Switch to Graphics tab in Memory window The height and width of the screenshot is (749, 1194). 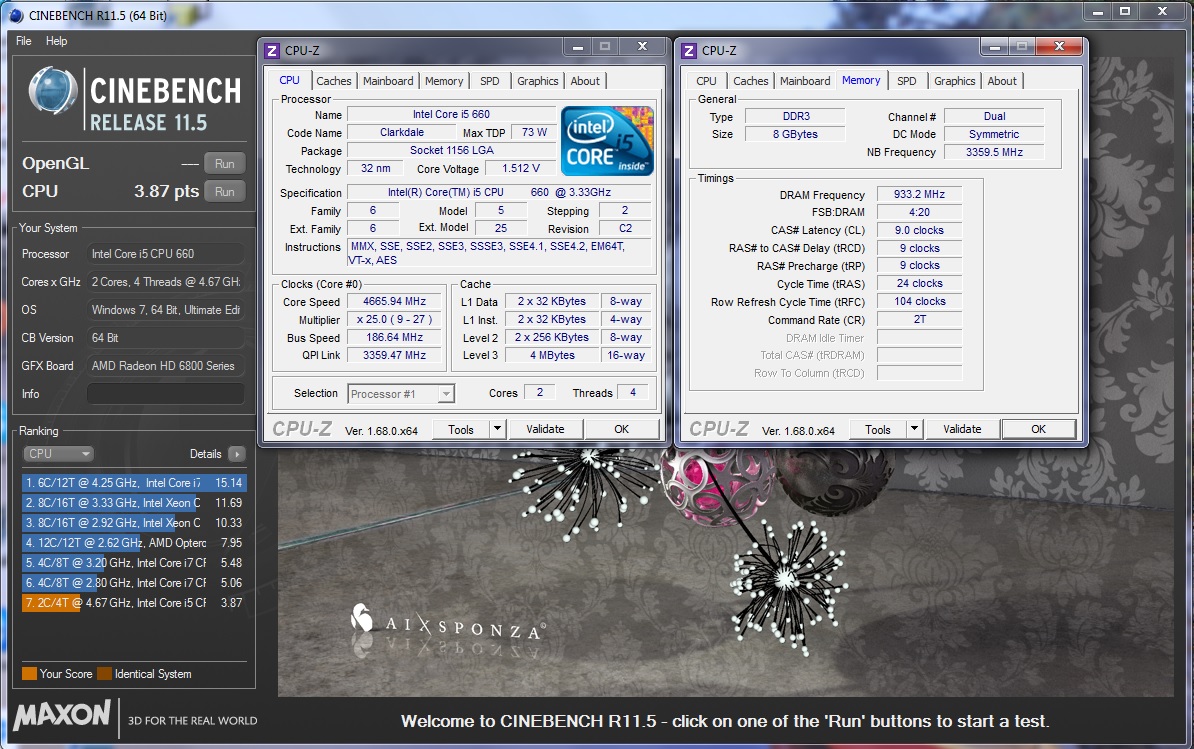point(954,81)
